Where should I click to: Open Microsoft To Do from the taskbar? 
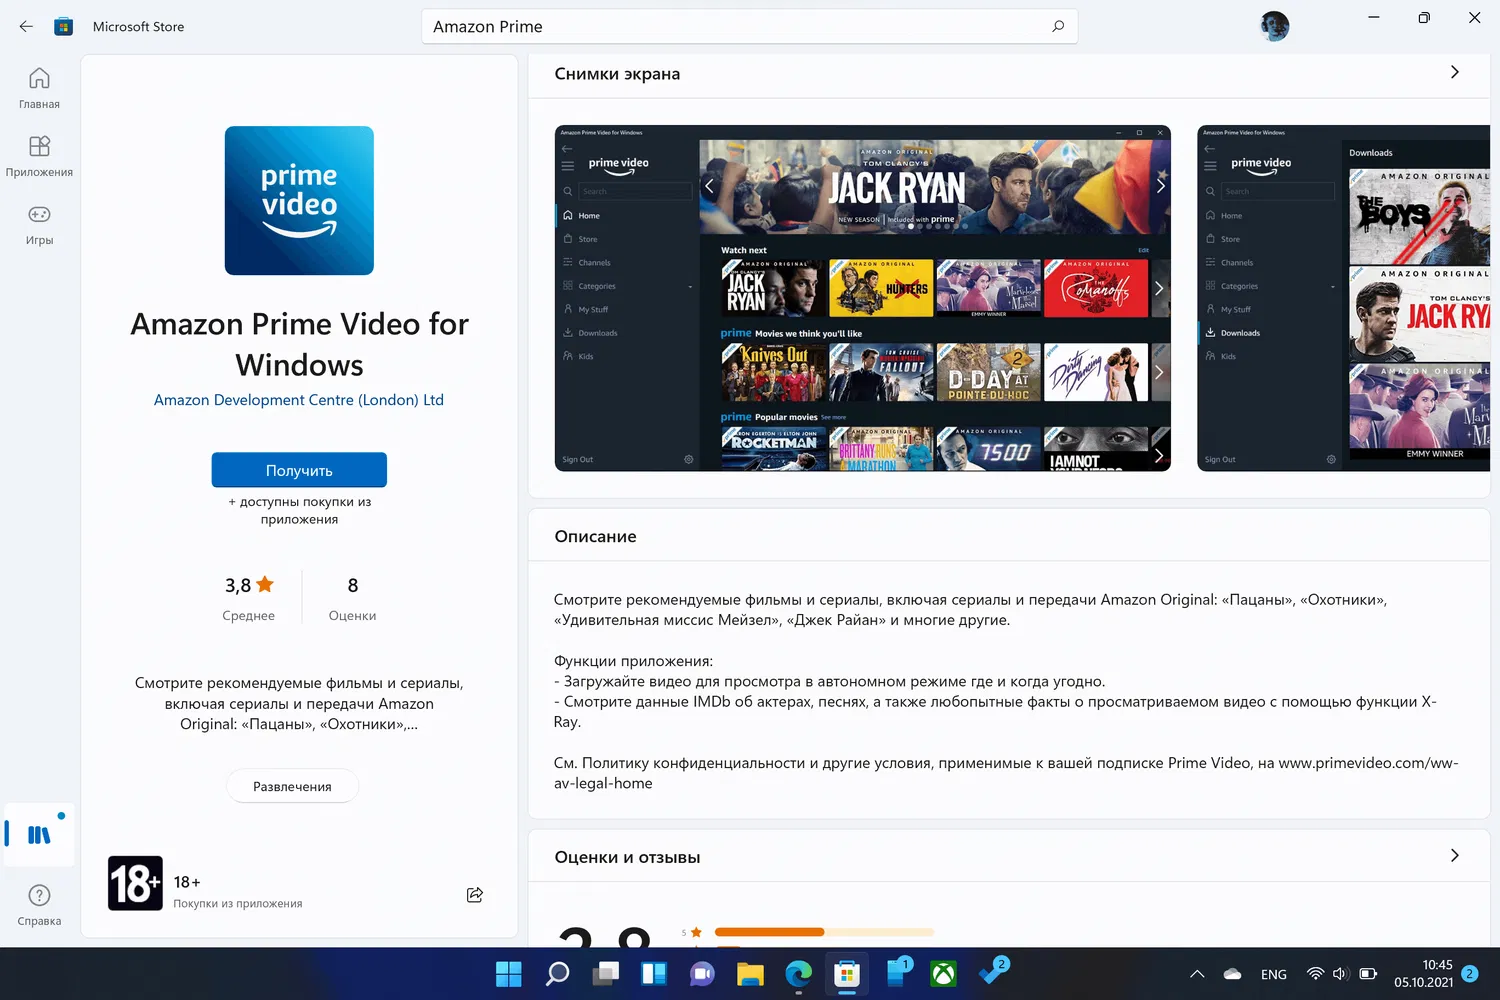(x=993, y=971)
